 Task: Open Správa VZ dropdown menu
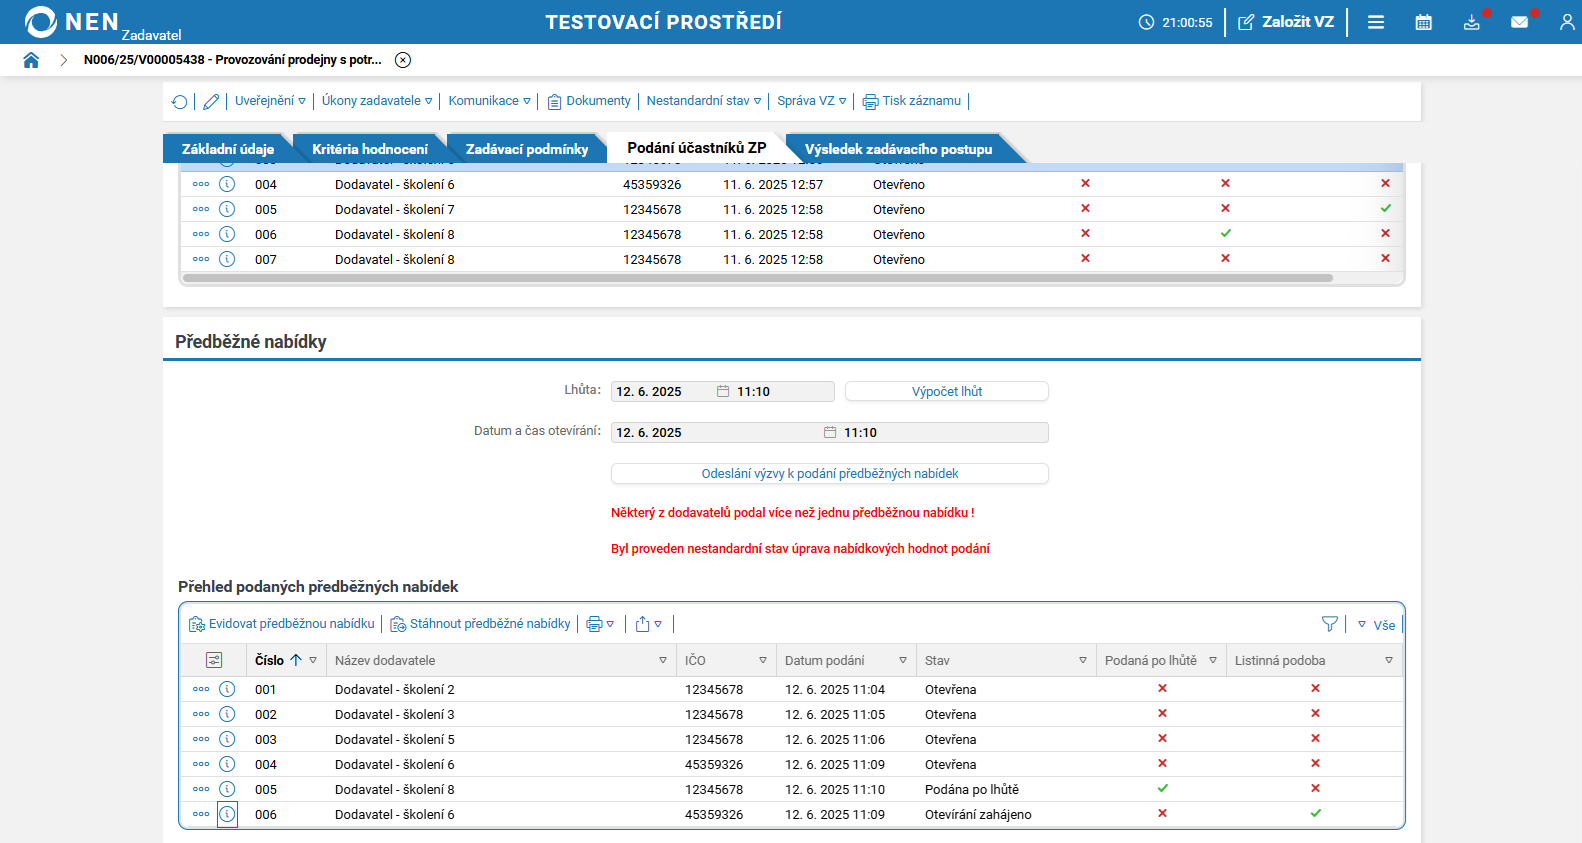pyautogui.click(x=812, y=101)
